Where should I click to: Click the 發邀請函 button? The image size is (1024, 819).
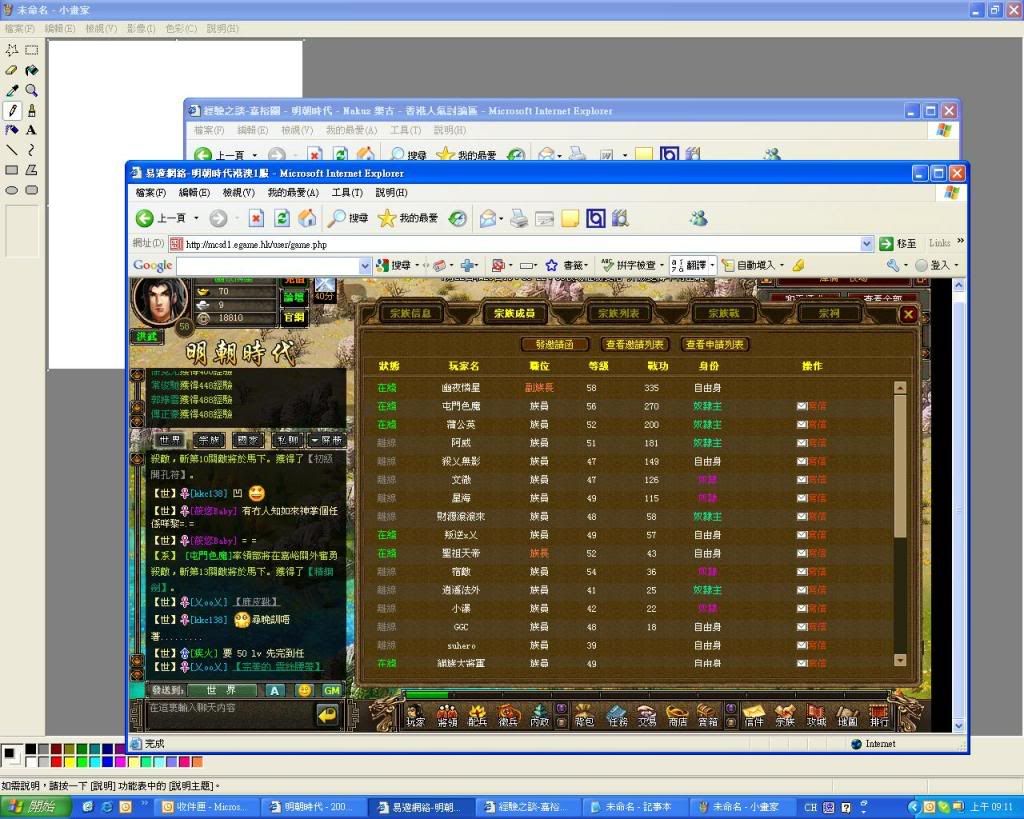coord(554,344)
